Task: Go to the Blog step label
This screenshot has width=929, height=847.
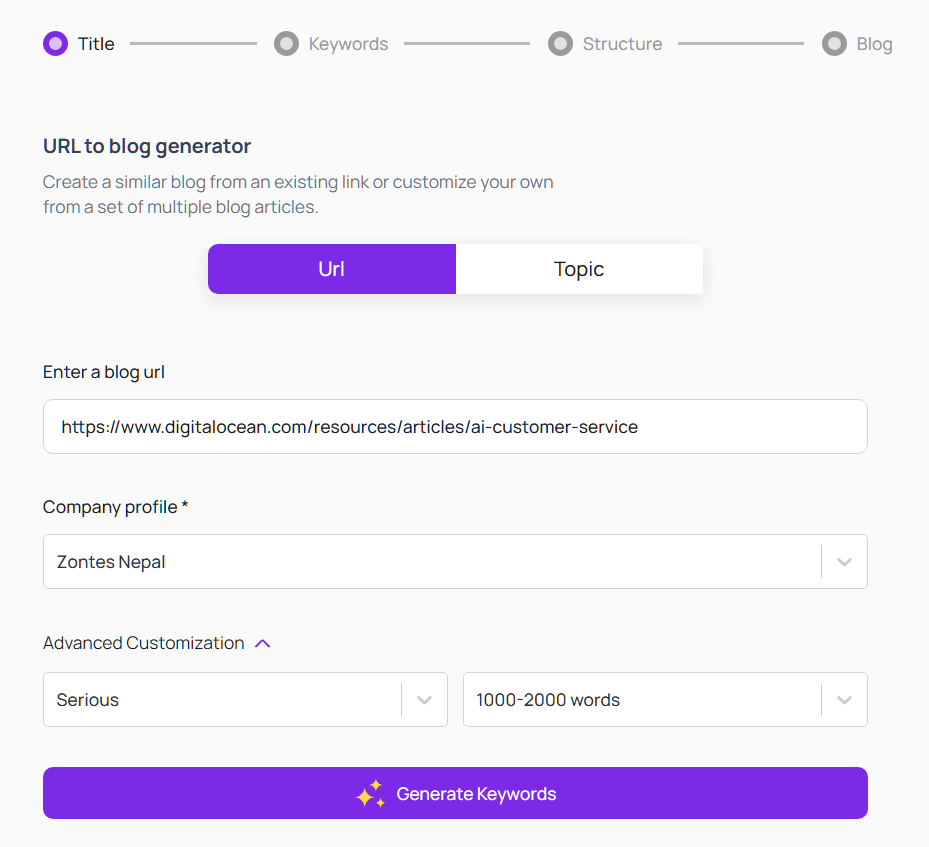Action: pos(874,44)
